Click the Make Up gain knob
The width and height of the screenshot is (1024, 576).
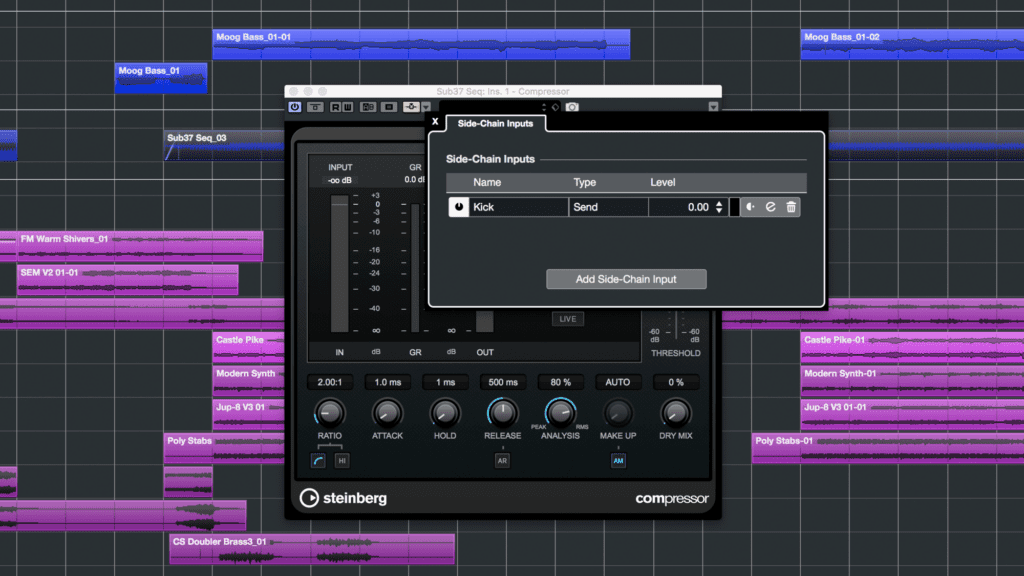point(618,413)
